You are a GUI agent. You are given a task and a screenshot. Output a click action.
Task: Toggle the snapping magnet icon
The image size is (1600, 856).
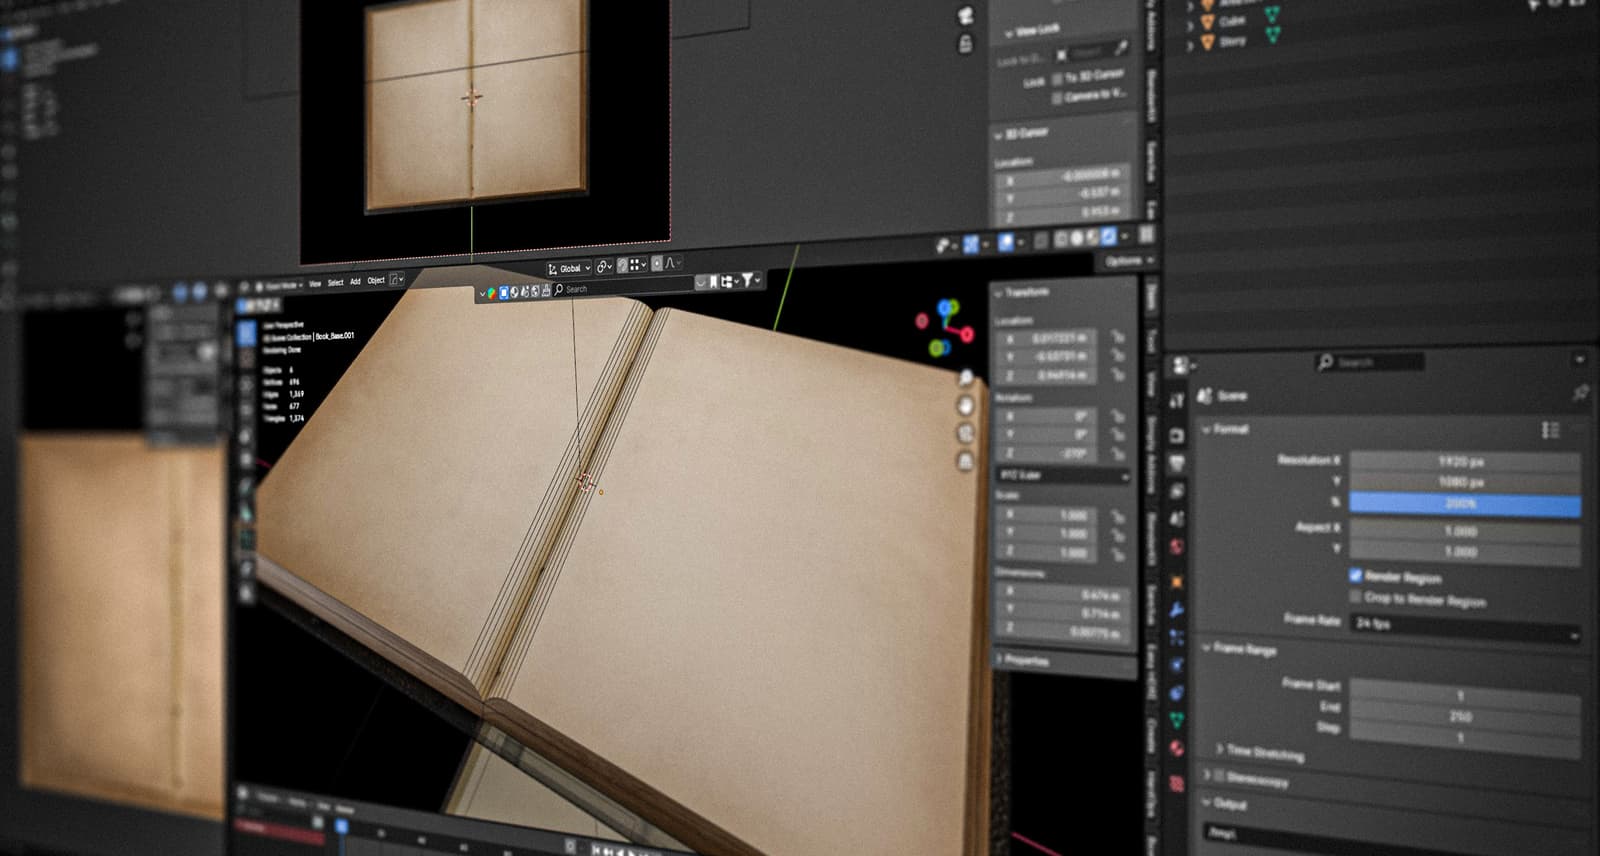pyautogui.click(x=622, y=265)
